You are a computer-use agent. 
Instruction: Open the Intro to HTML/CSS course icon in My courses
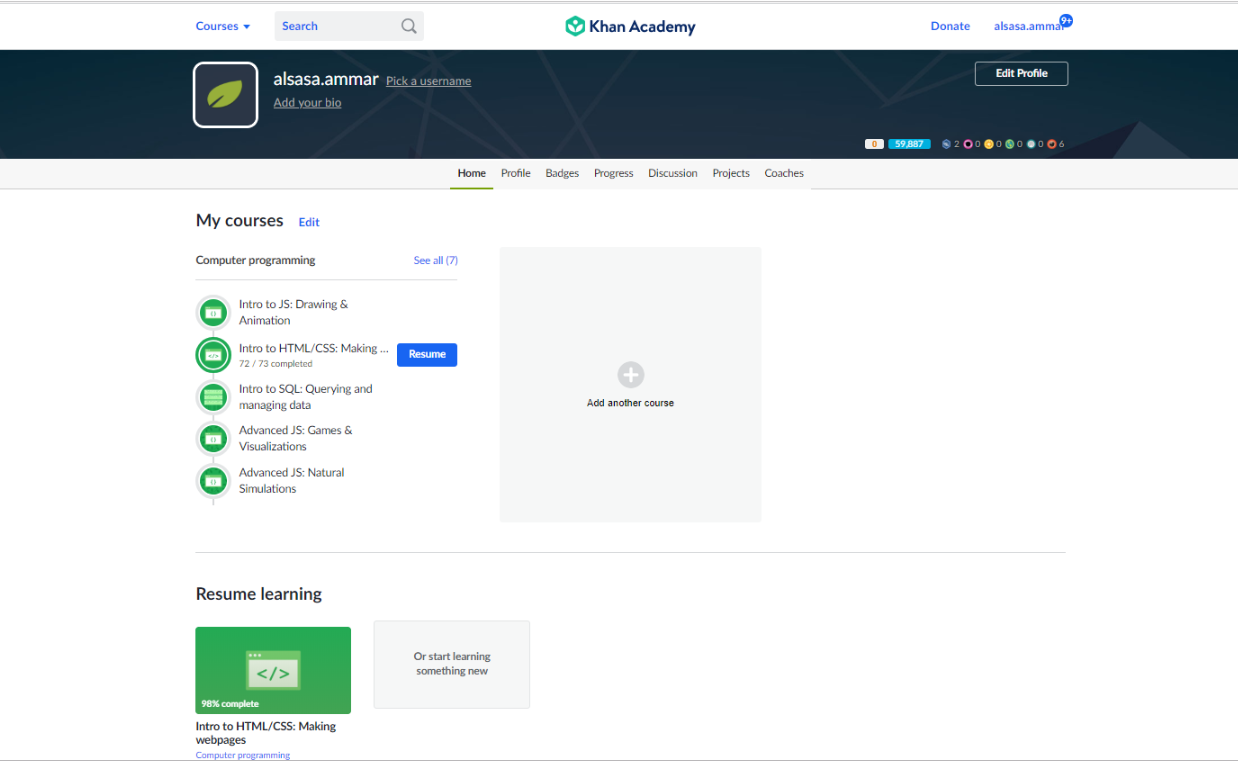(x=213, y=355)
